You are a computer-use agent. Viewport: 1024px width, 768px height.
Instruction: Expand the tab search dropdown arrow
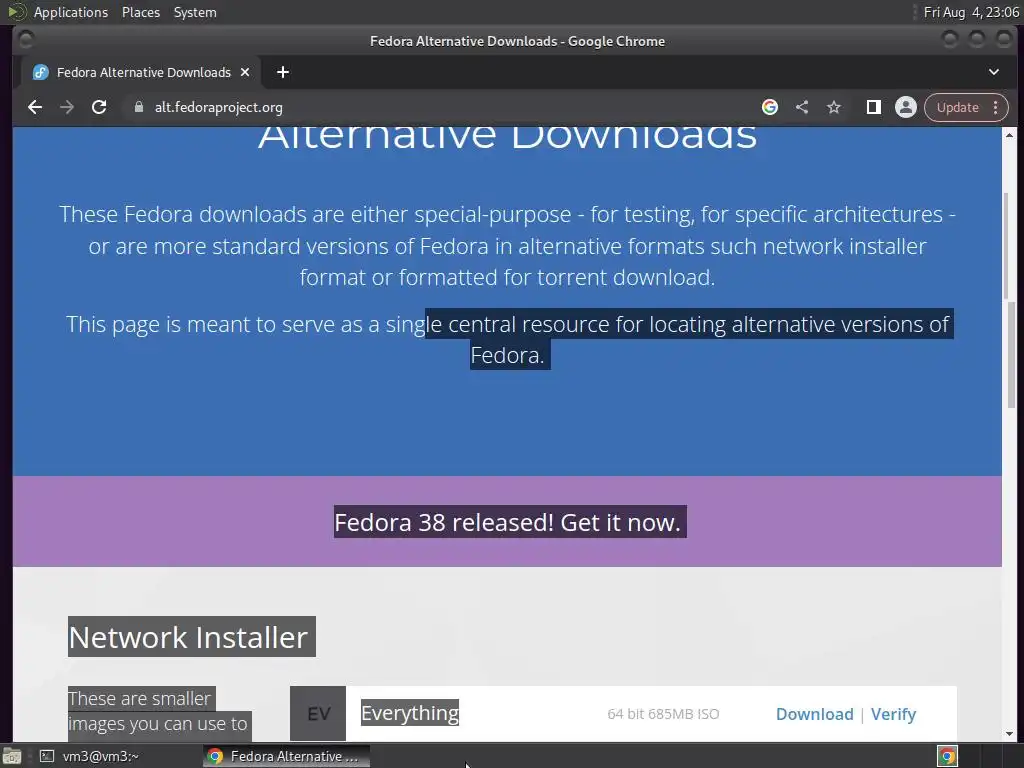click(x=994, y=72)
